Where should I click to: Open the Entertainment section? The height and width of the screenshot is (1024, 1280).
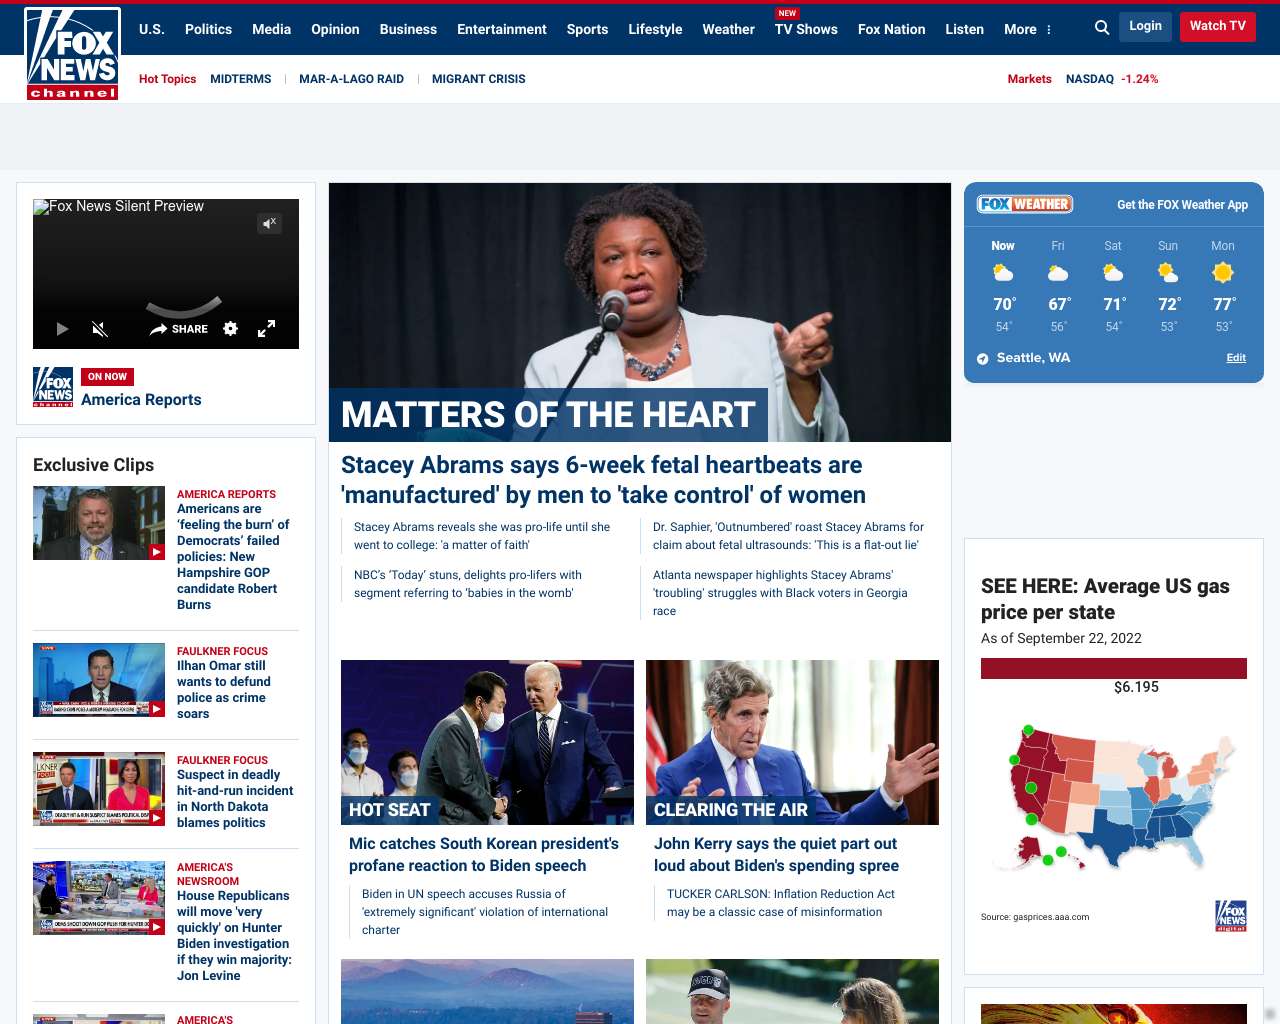click(502, 29)
